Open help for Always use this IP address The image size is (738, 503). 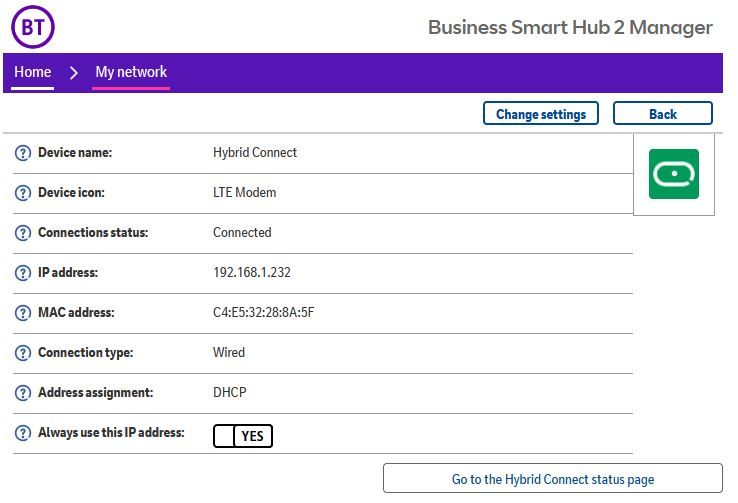(23, 433)
